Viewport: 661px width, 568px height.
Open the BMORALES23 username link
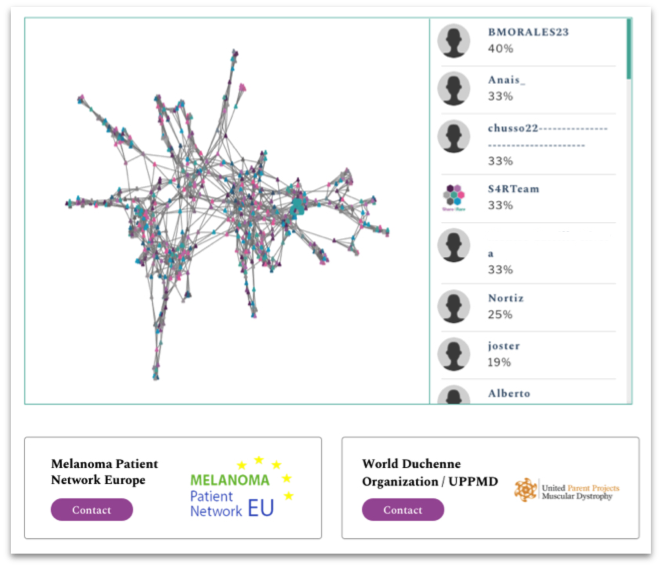[528, 32]
